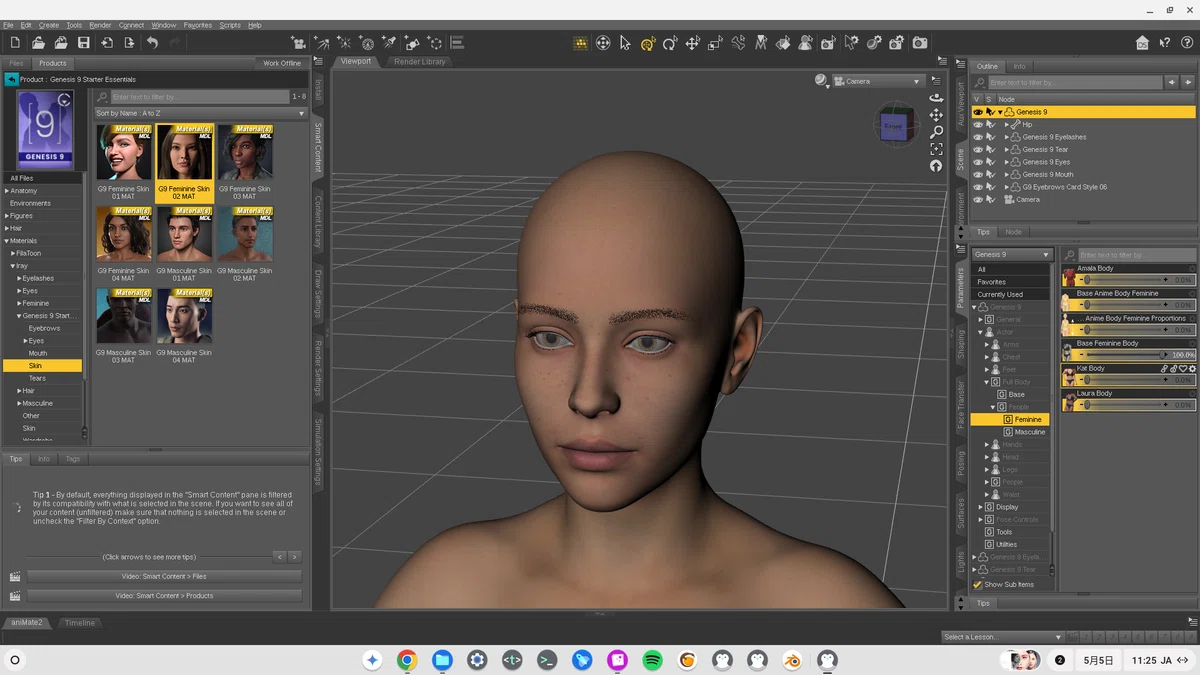
Task: Switch to Render Library tab
Action: (x=420, y=62)
